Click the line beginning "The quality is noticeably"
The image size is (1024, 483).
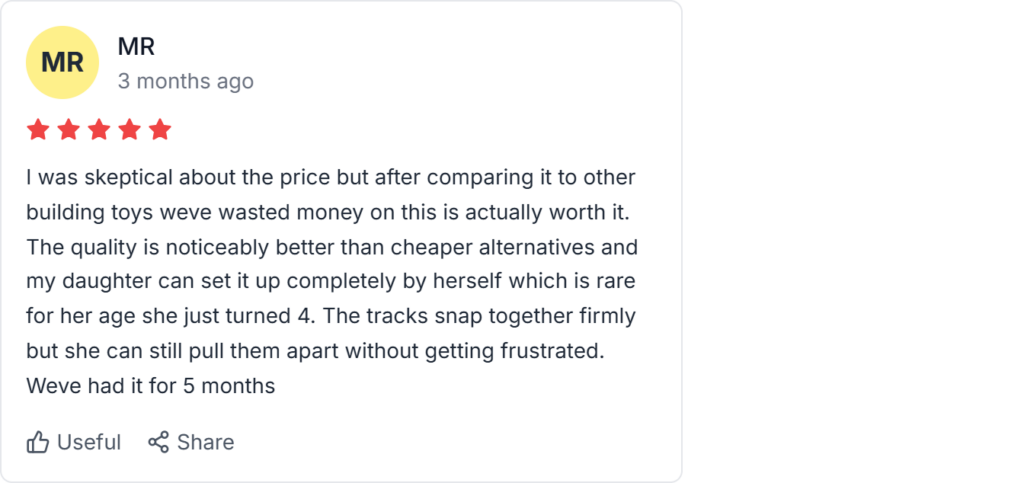point(331,247)
